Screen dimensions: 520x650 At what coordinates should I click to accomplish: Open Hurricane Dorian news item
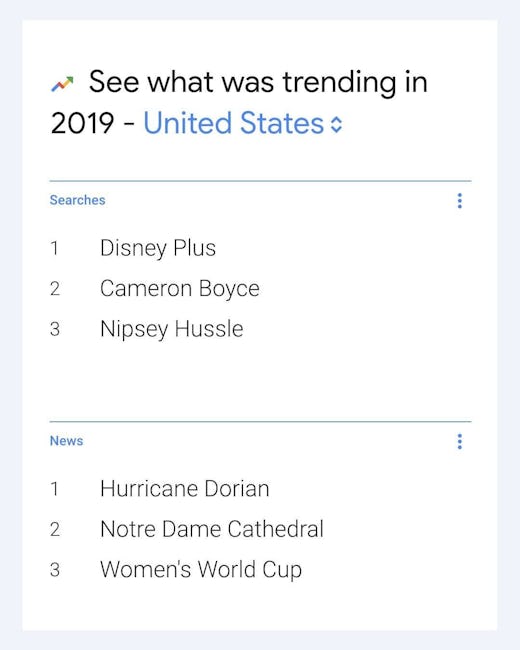pyautogui.click(x=185, y=489)
